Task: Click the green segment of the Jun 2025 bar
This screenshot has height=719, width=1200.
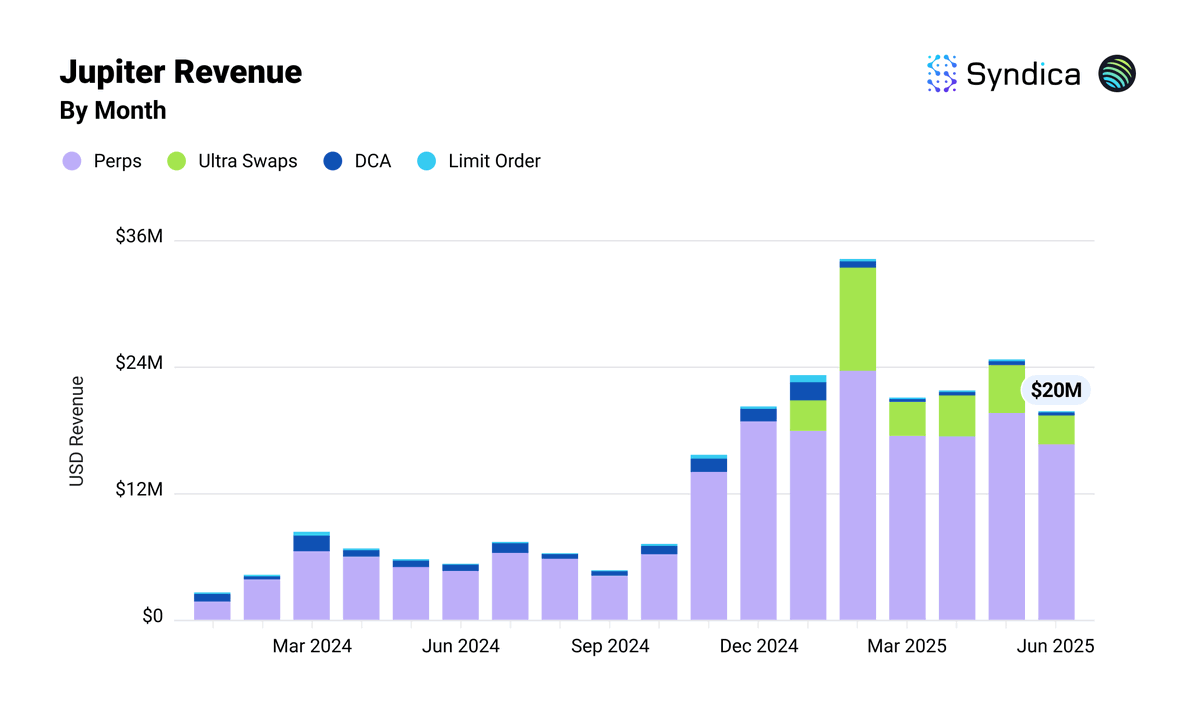Action: (x=1056, y=430)
